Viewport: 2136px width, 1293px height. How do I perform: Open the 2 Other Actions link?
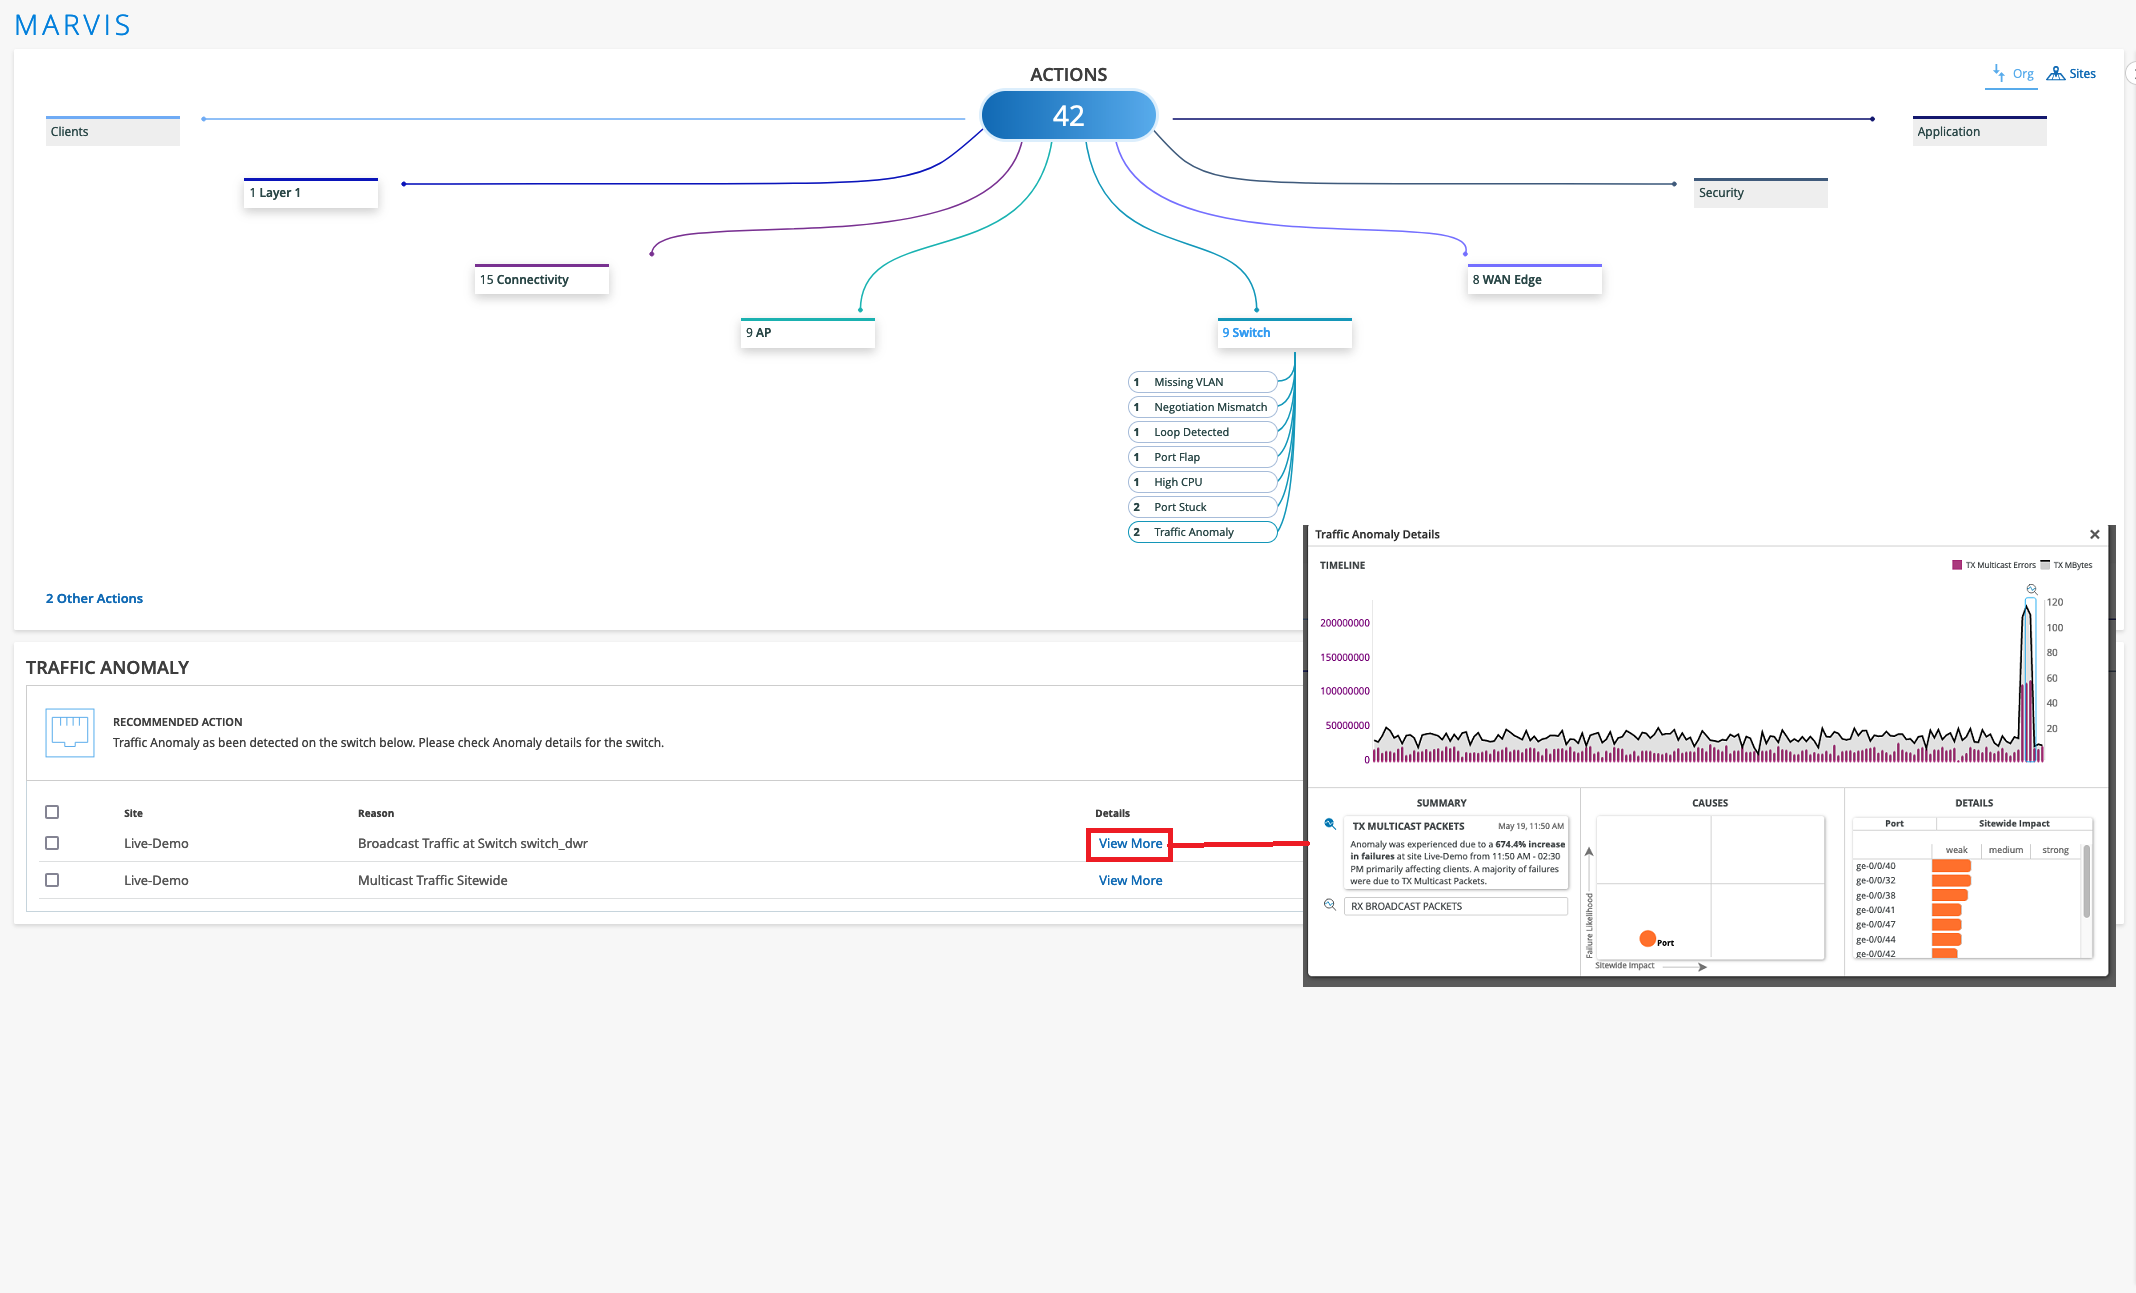(x=94, y=598)
